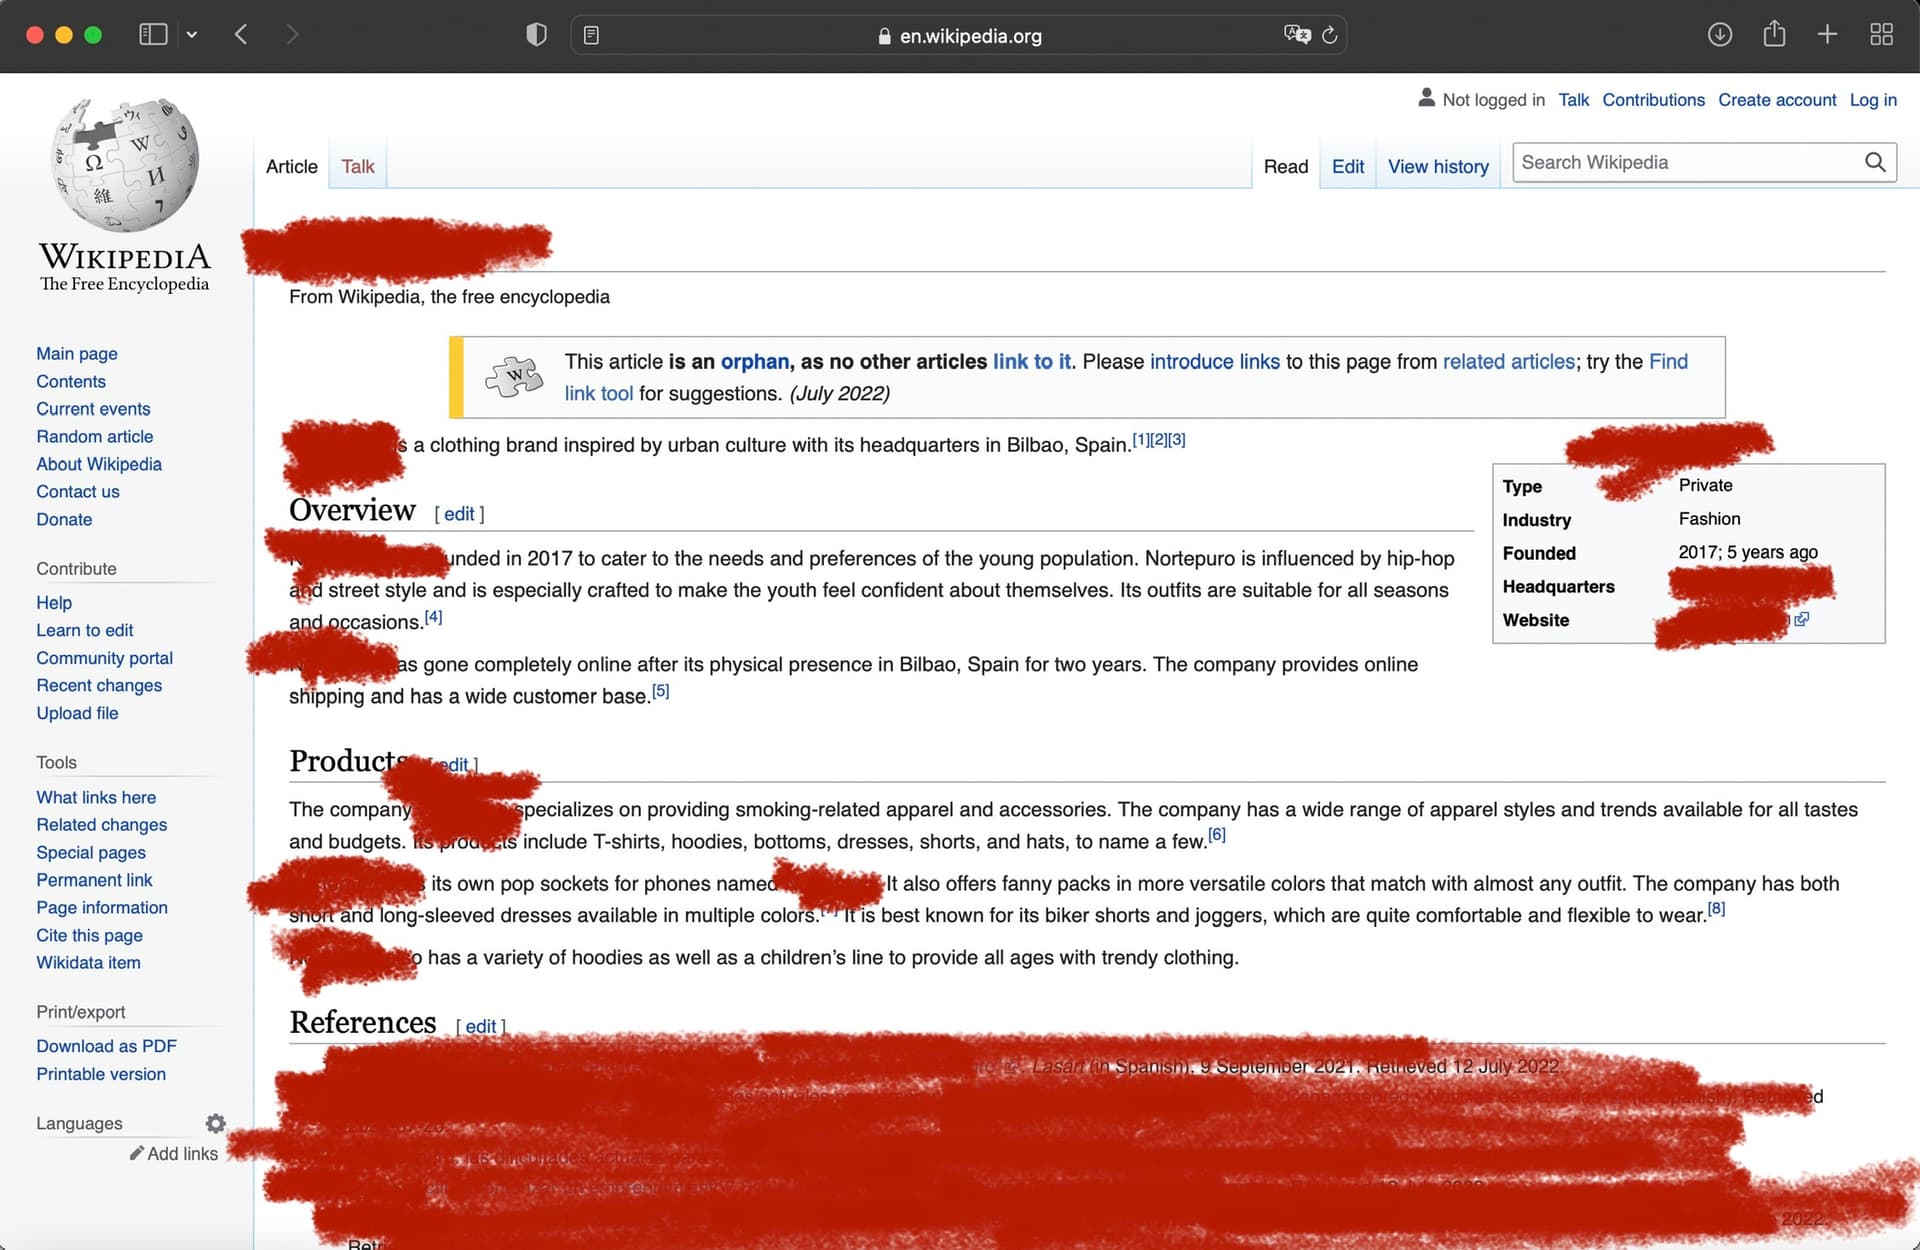Show Reader view icon in address bar
The image size is (1920, 1250).
click(x=591, y=36)
